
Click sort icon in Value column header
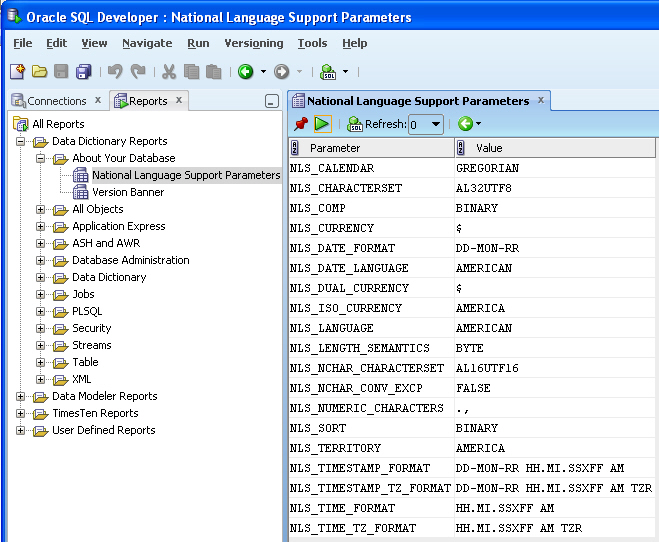(x=461, y=148)
